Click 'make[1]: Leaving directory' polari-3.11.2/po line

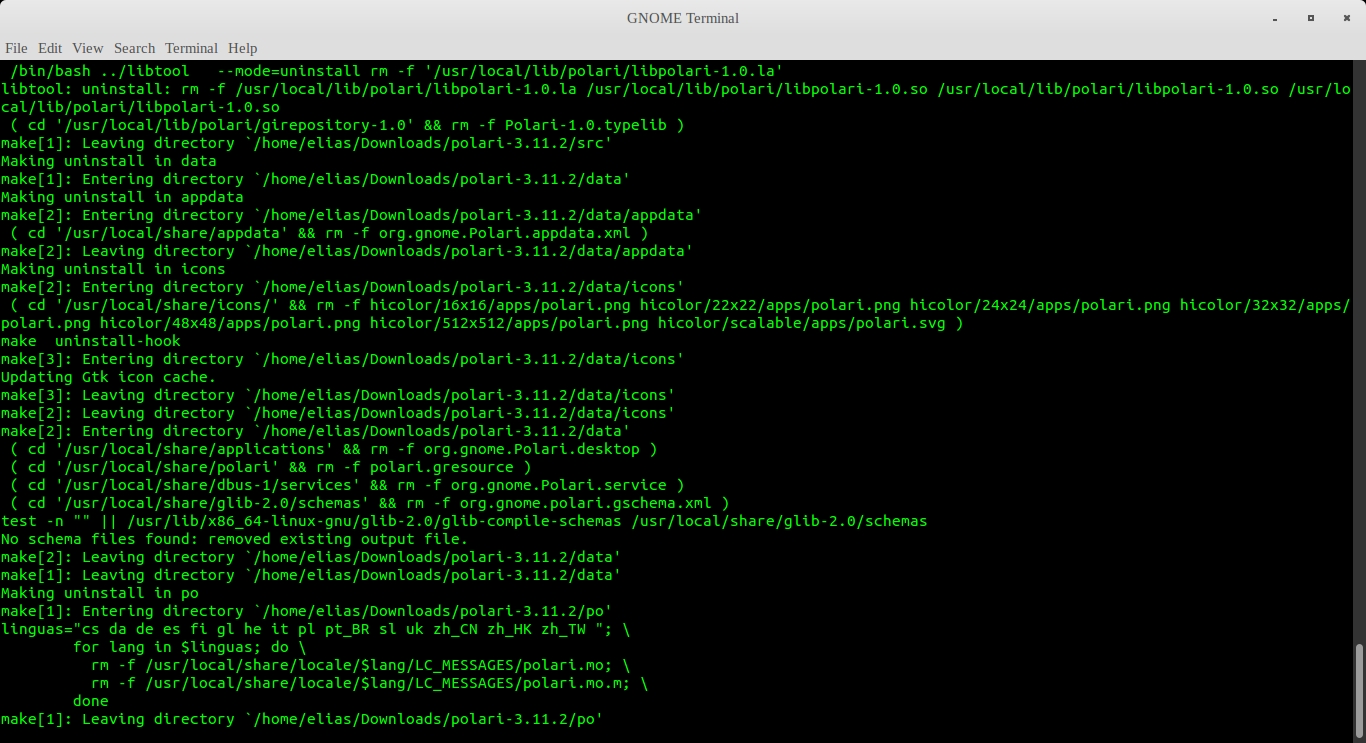click(x=302, y=719)
